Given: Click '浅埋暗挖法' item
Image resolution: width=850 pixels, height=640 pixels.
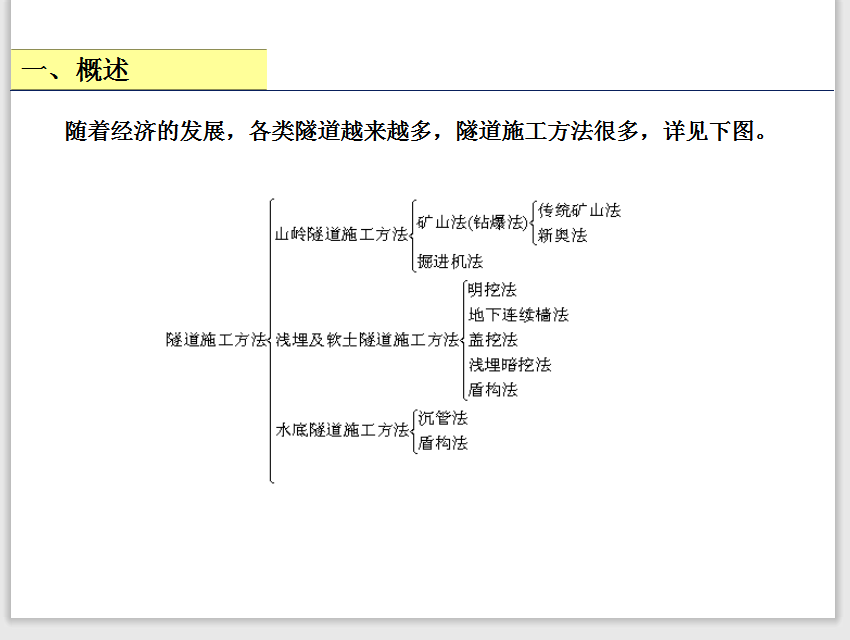Looking at the screenshot, I should point(510,365).
